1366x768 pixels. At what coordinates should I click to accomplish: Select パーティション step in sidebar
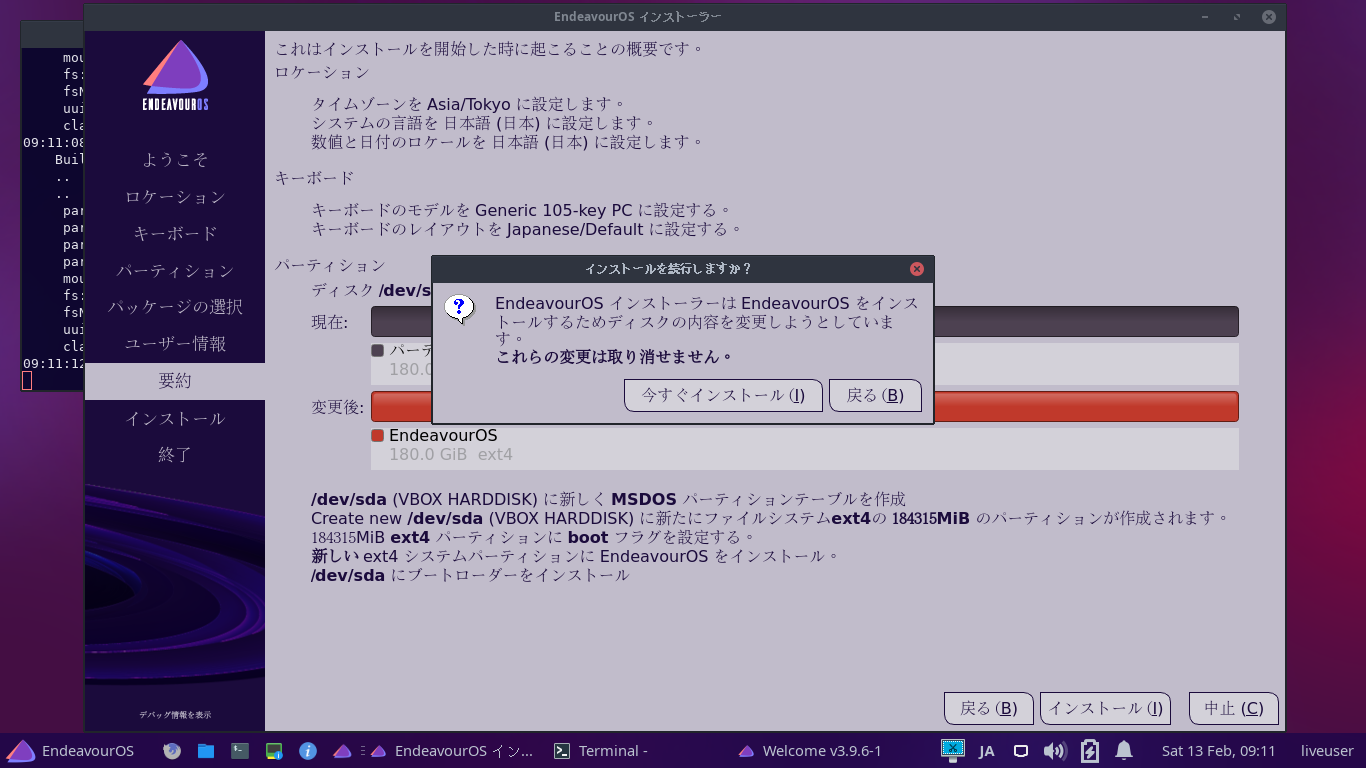pos(175,271)
